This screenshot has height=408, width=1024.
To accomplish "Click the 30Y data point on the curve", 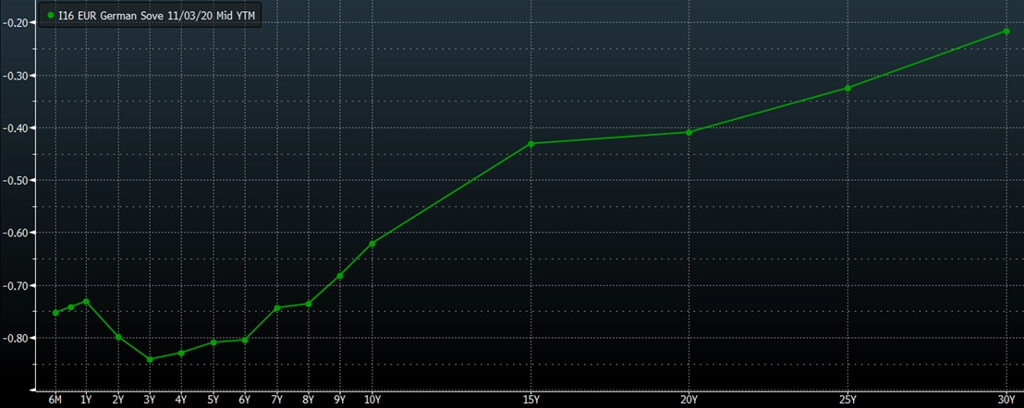I will (1006, 31).
